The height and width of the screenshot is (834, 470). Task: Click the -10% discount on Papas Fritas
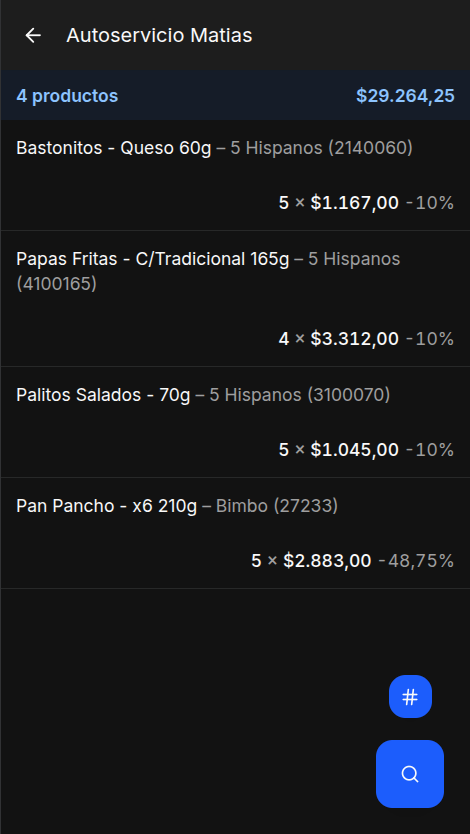pos(430,339)
